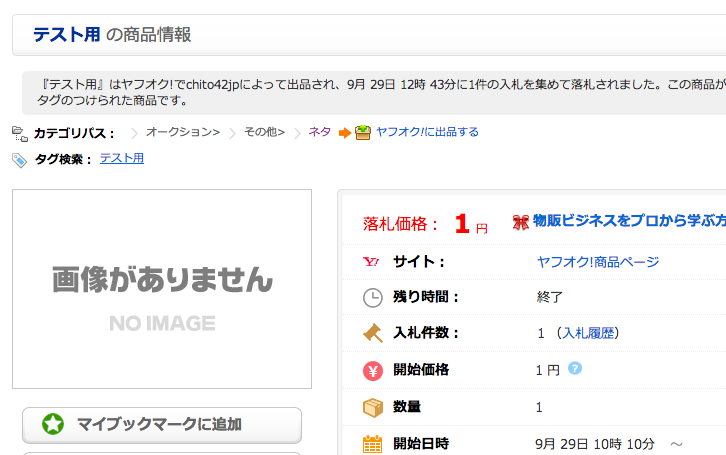Click the NO IMAGE product thumbnail
Image resolution: width=726 pixels, height=455 pixels.
162,289
